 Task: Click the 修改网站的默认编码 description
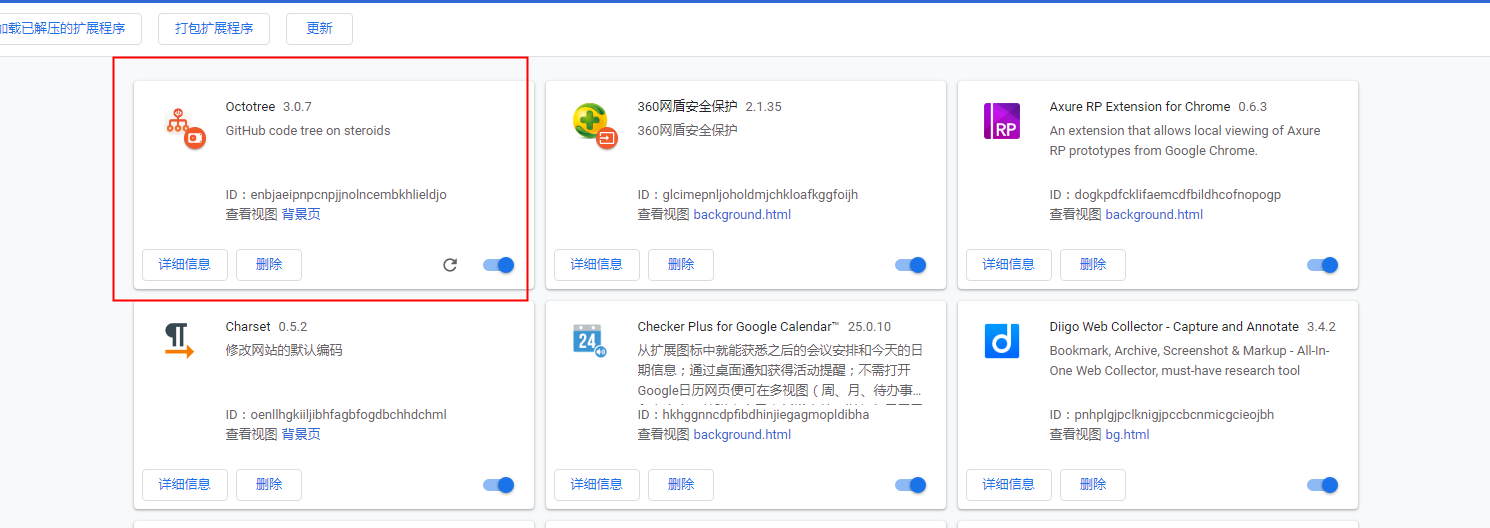pyautogui.click(x=284, y=350)
